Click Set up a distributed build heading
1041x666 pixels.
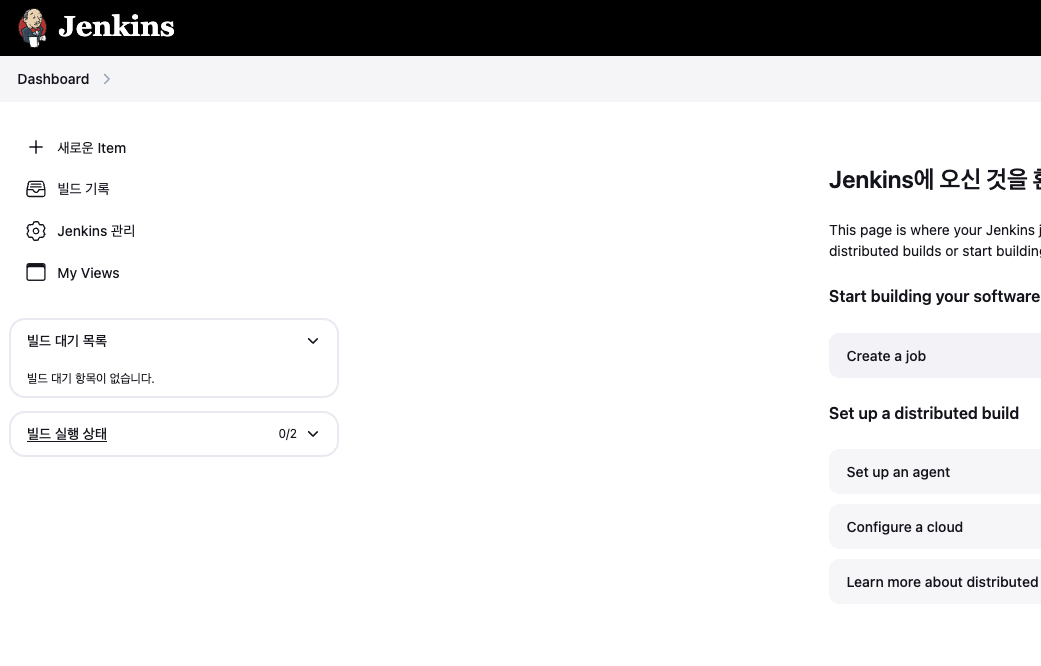(923, 413)
